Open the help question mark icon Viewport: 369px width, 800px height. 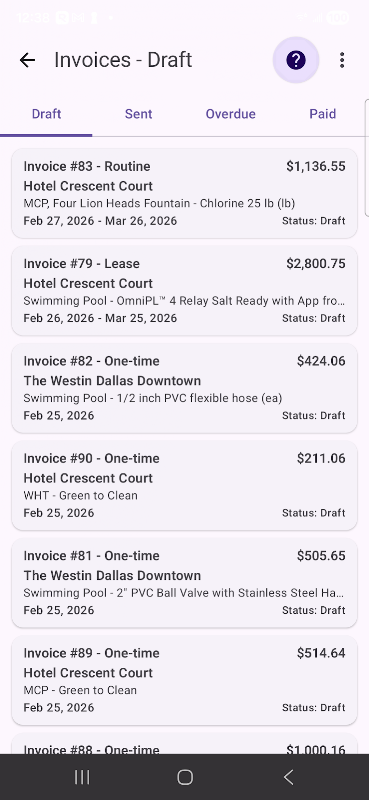coord(296,60)
